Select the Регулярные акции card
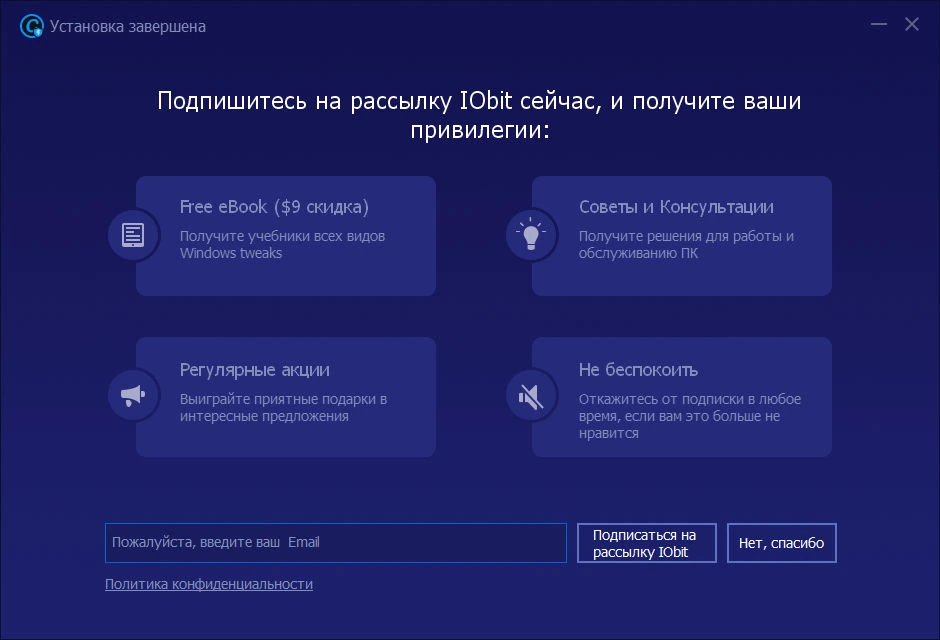 point(286,397)
